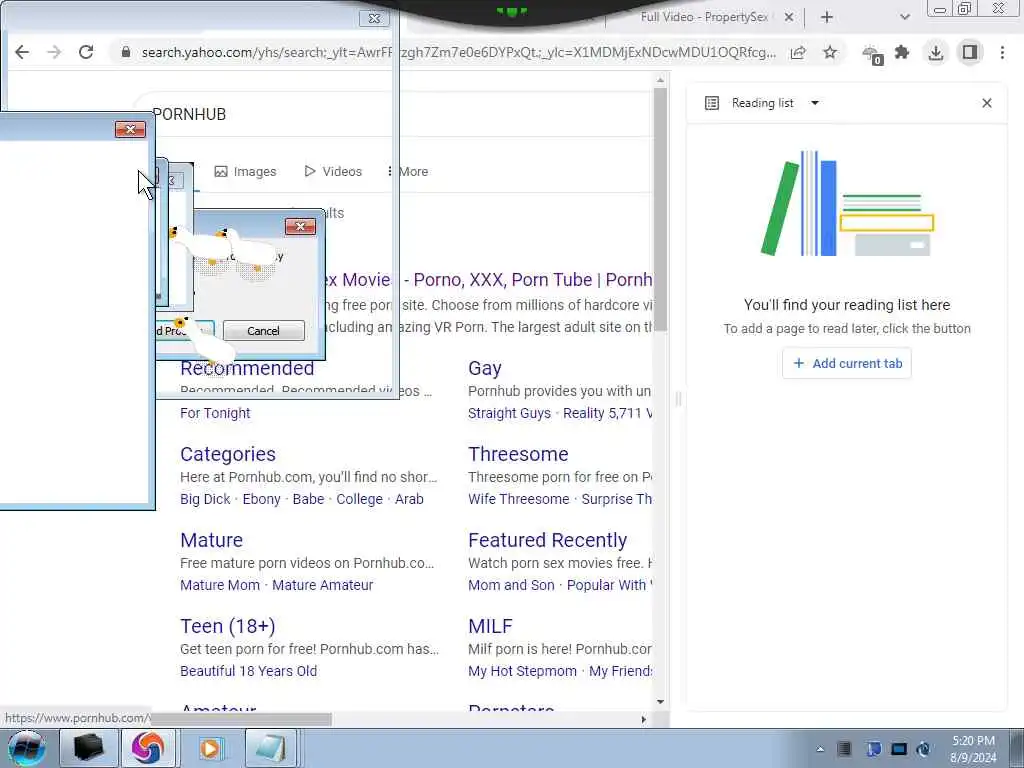Toggle the side panel icon
The image size is (1024, 768).
(x=970, y=52)
